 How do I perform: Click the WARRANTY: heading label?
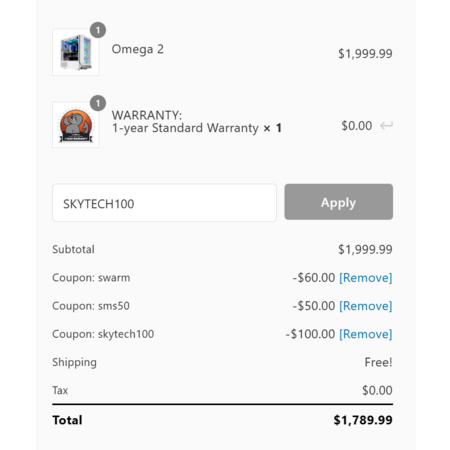coord(147,115)
